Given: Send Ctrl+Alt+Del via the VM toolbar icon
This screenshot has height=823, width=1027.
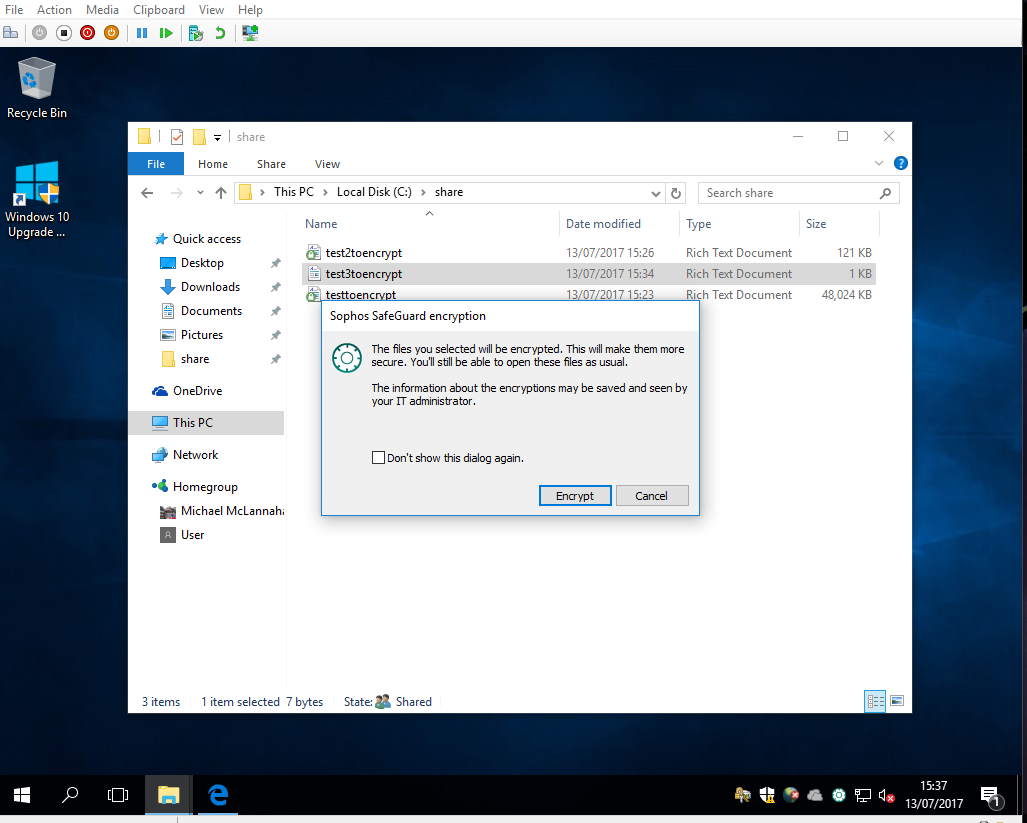Looking at the screenshot, I should point(10,33).
